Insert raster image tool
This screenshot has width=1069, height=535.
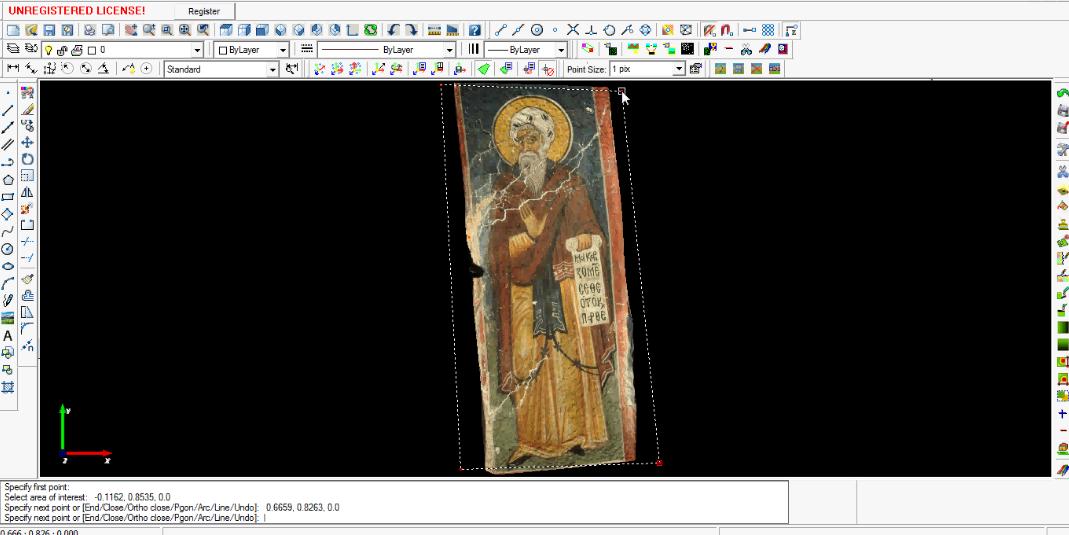click(8, 318)
